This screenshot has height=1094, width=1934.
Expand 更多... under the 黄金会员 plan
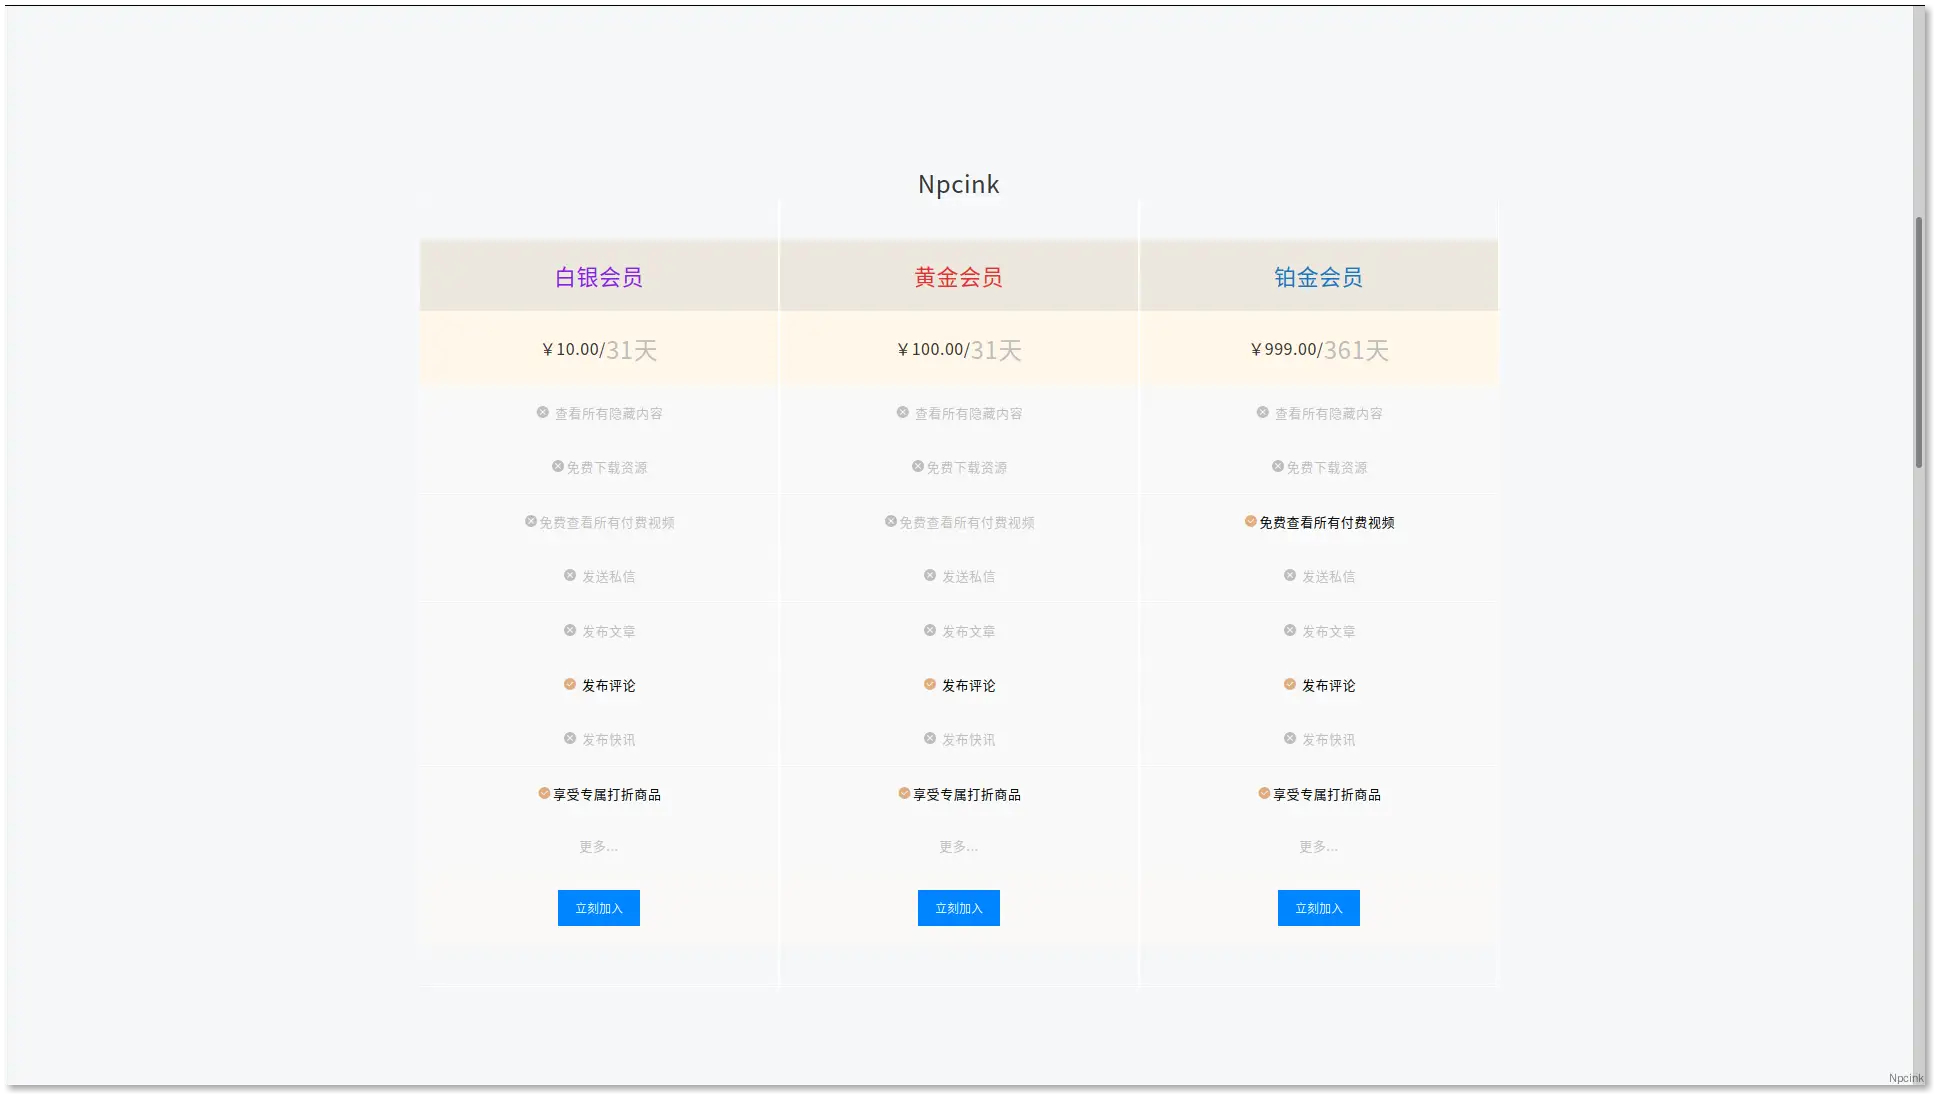point(958,847)
